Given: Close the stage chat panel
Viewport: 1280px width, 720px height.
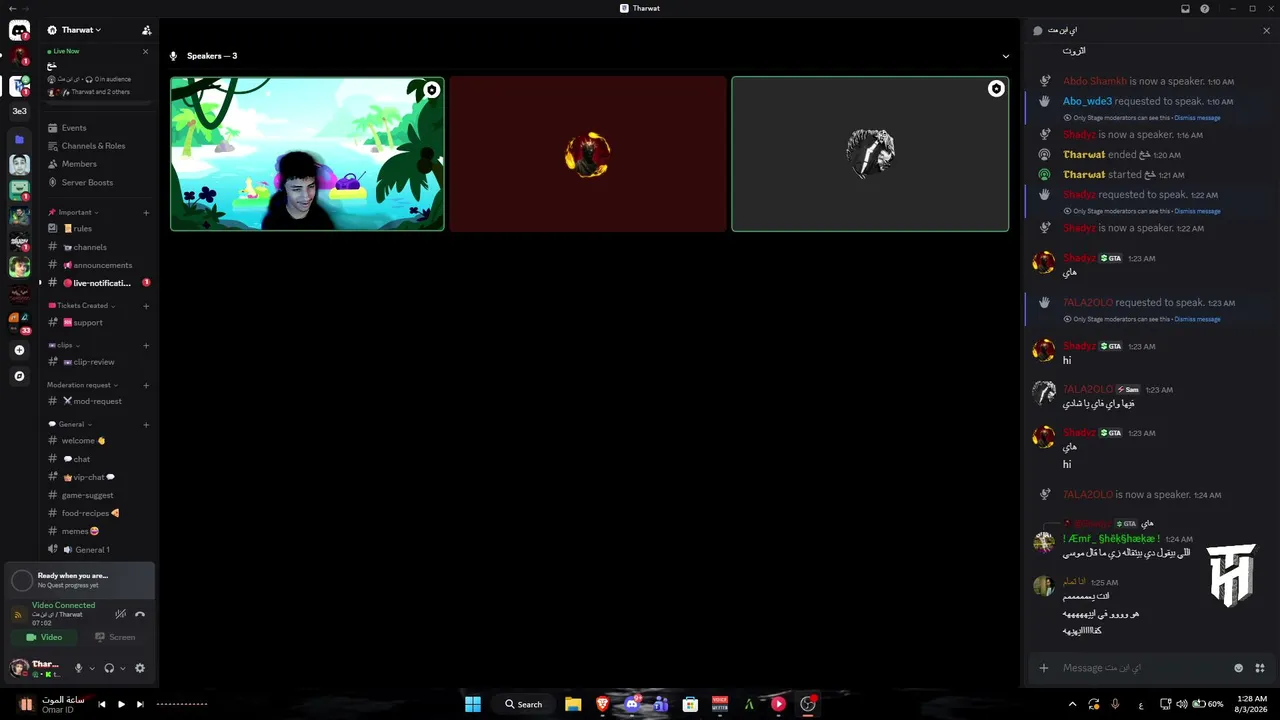Looking at the screenshot, I should (1267, 31).
